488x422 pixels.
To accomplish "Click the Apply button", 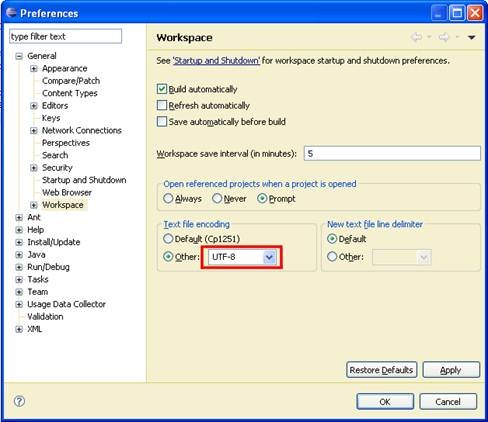I will [x=451, y=370].
